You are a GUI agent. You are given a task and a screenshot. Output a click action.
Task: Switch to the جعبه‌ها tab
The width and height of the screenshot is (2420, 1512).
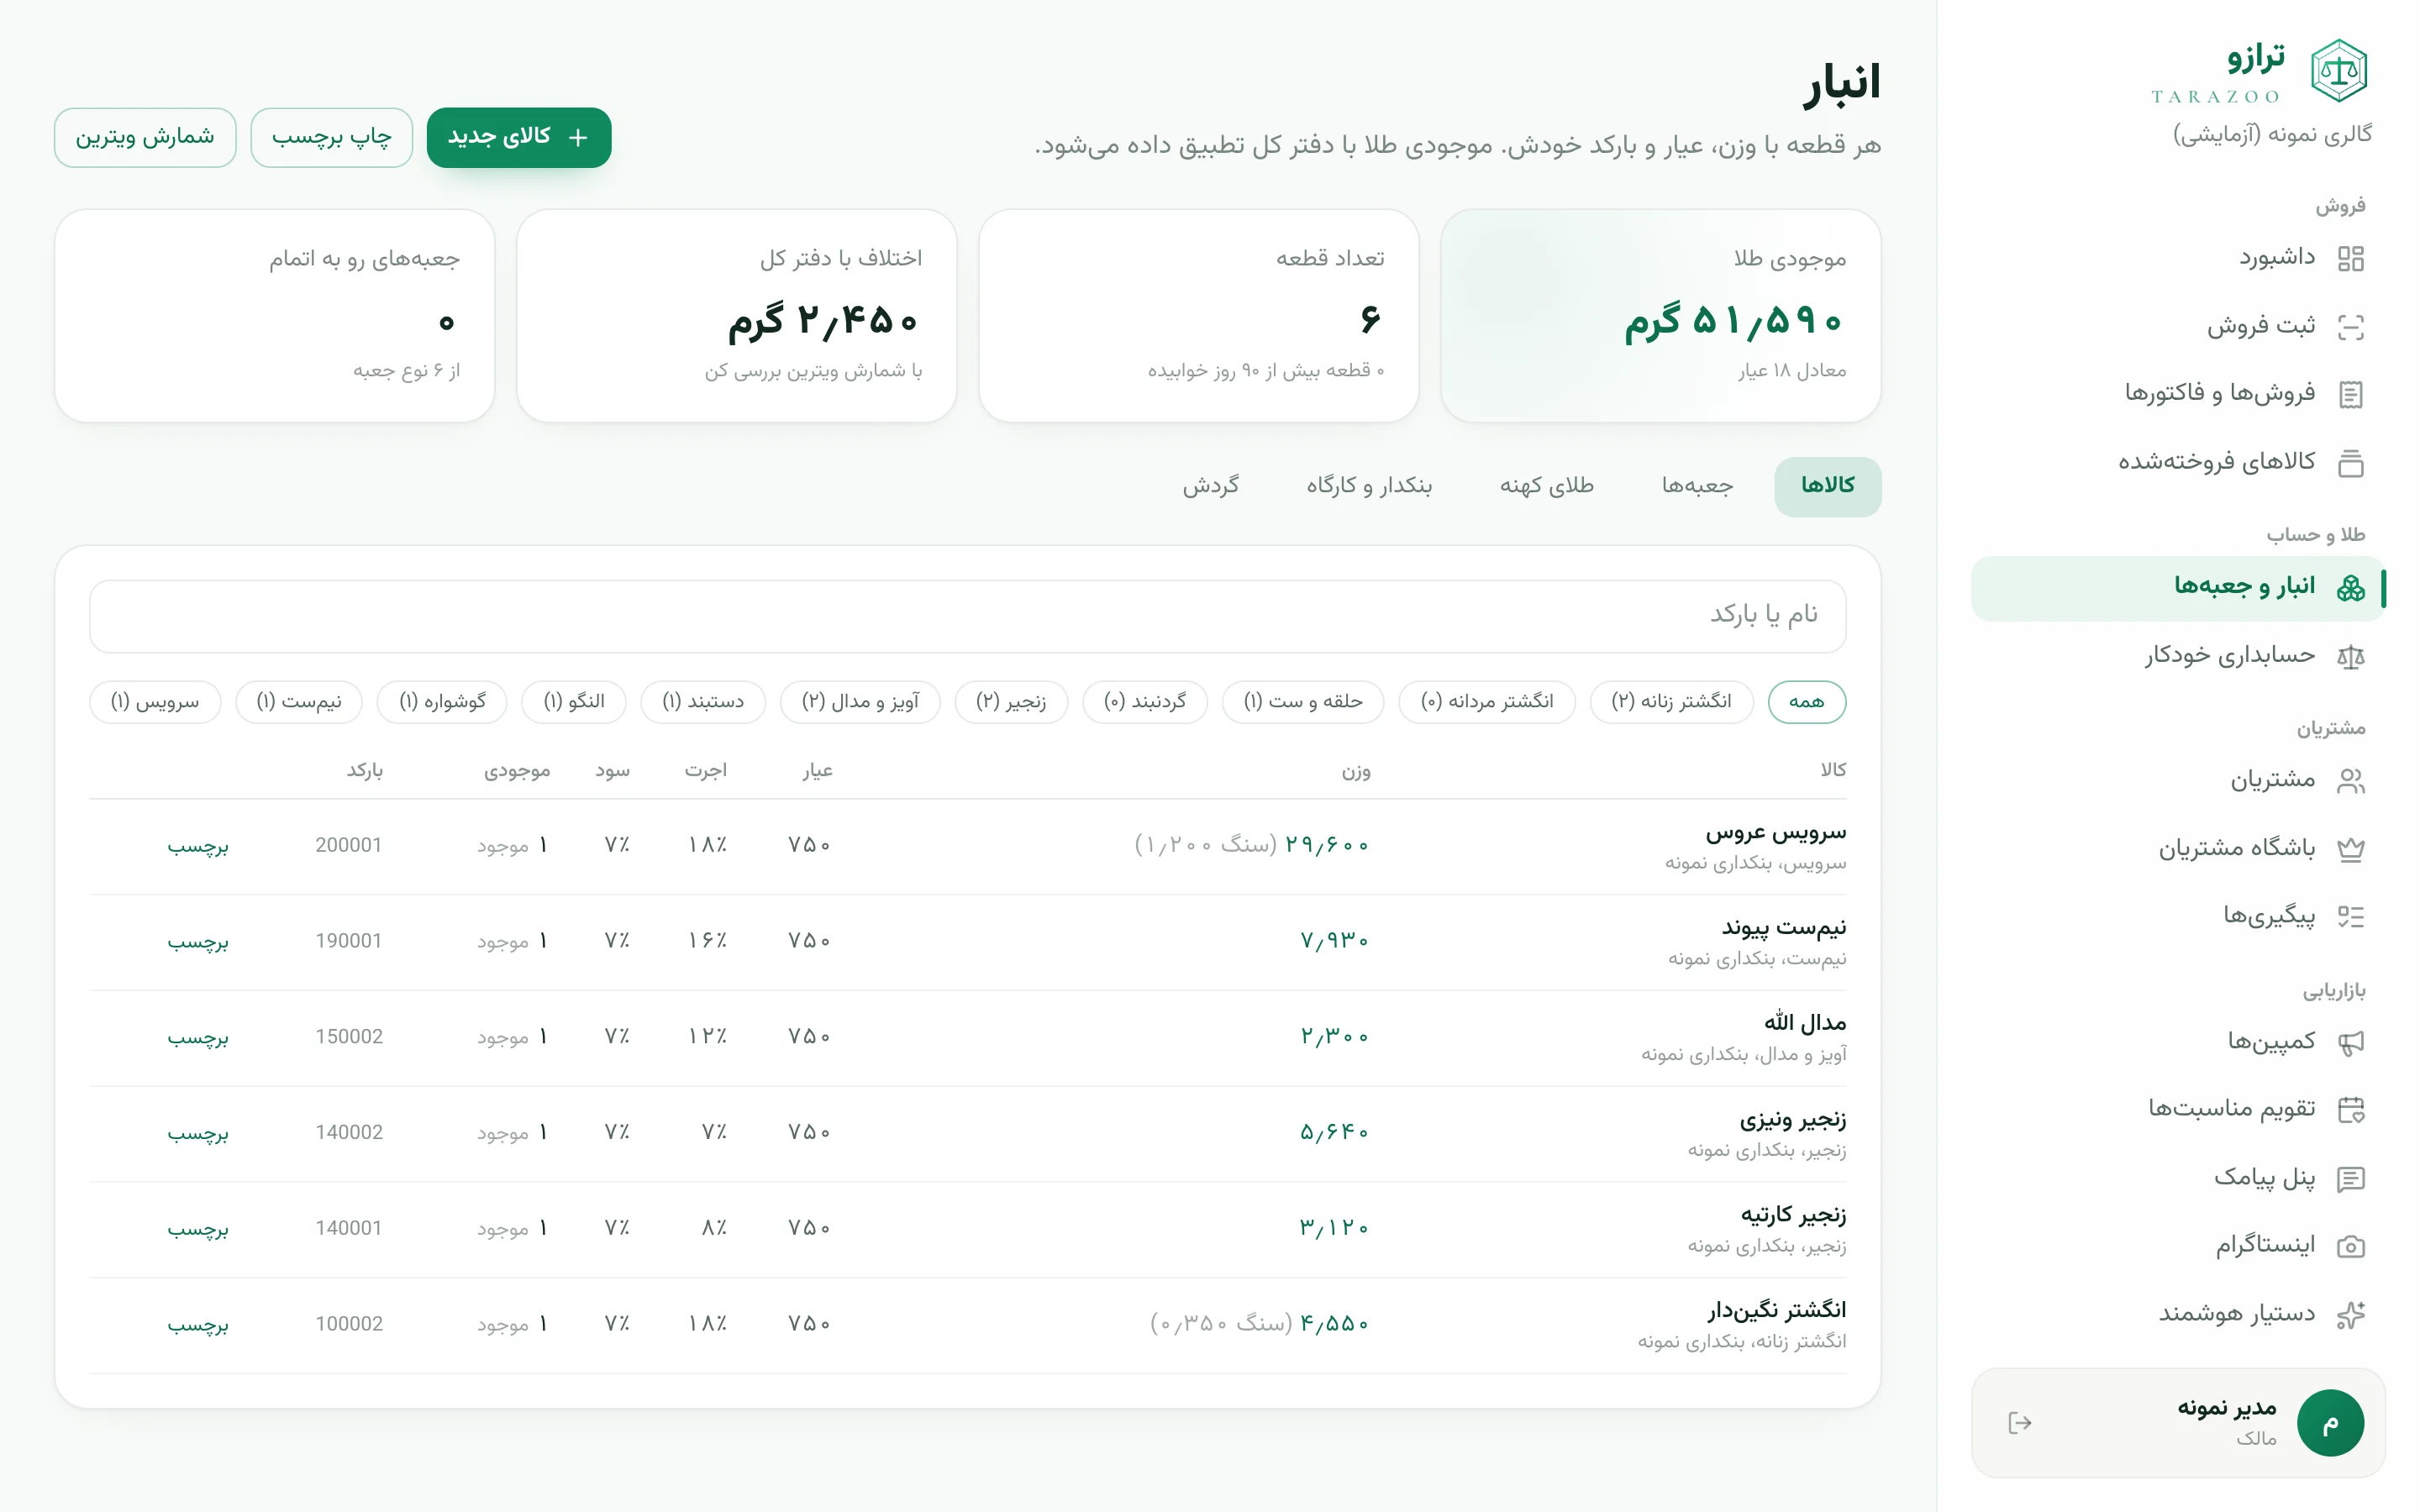click(x=1697, y=486)
